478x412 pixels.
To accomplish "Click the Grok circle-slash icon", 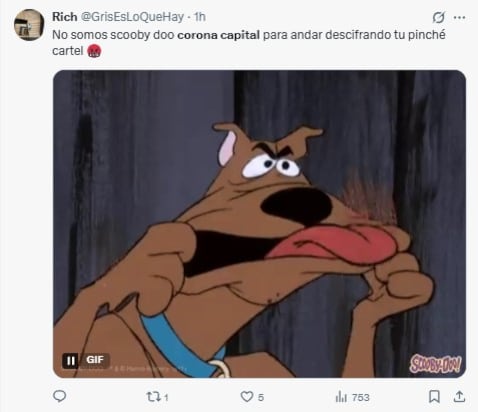I will pos(438,17).
